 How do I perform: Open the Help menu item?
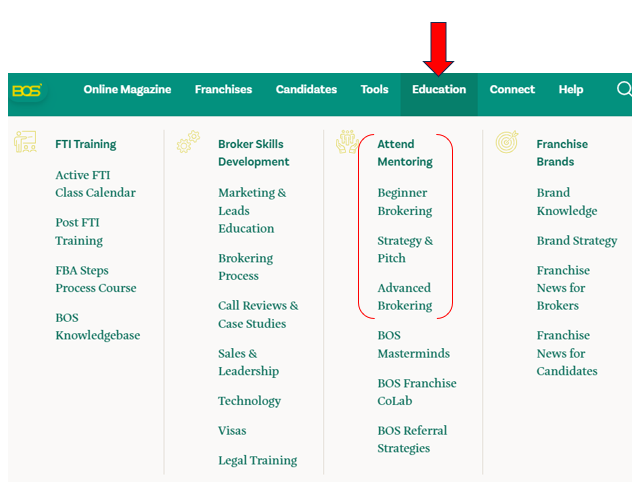(x=571, y=90)
